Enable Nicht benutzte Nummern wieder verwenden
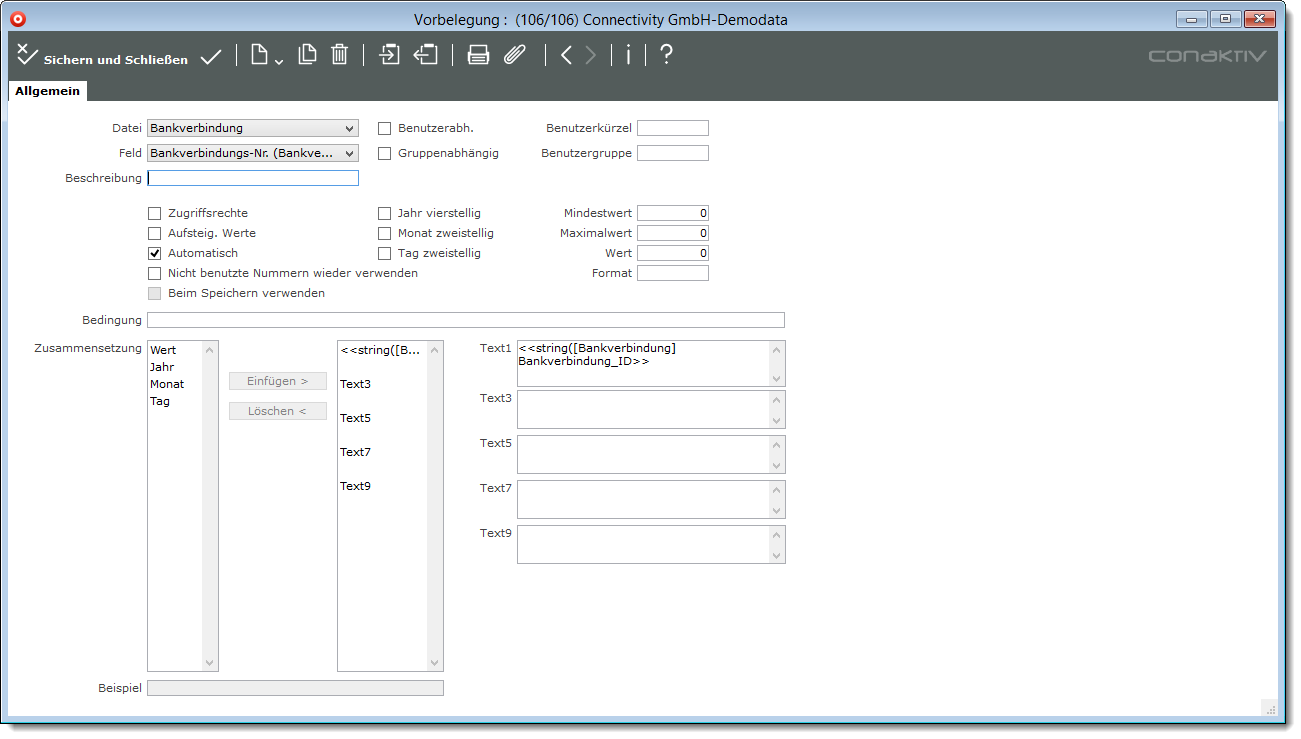 pos(155,273)
